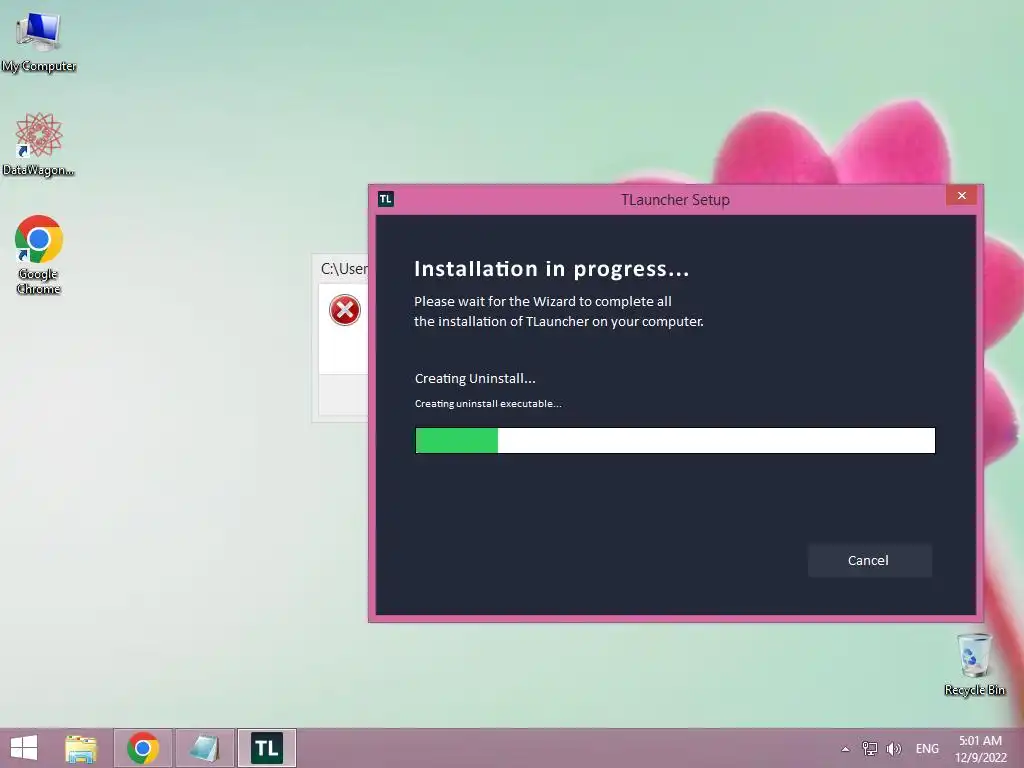Click the TL taskbar button
Screen dimensions: 1024x768
(266, 748)
